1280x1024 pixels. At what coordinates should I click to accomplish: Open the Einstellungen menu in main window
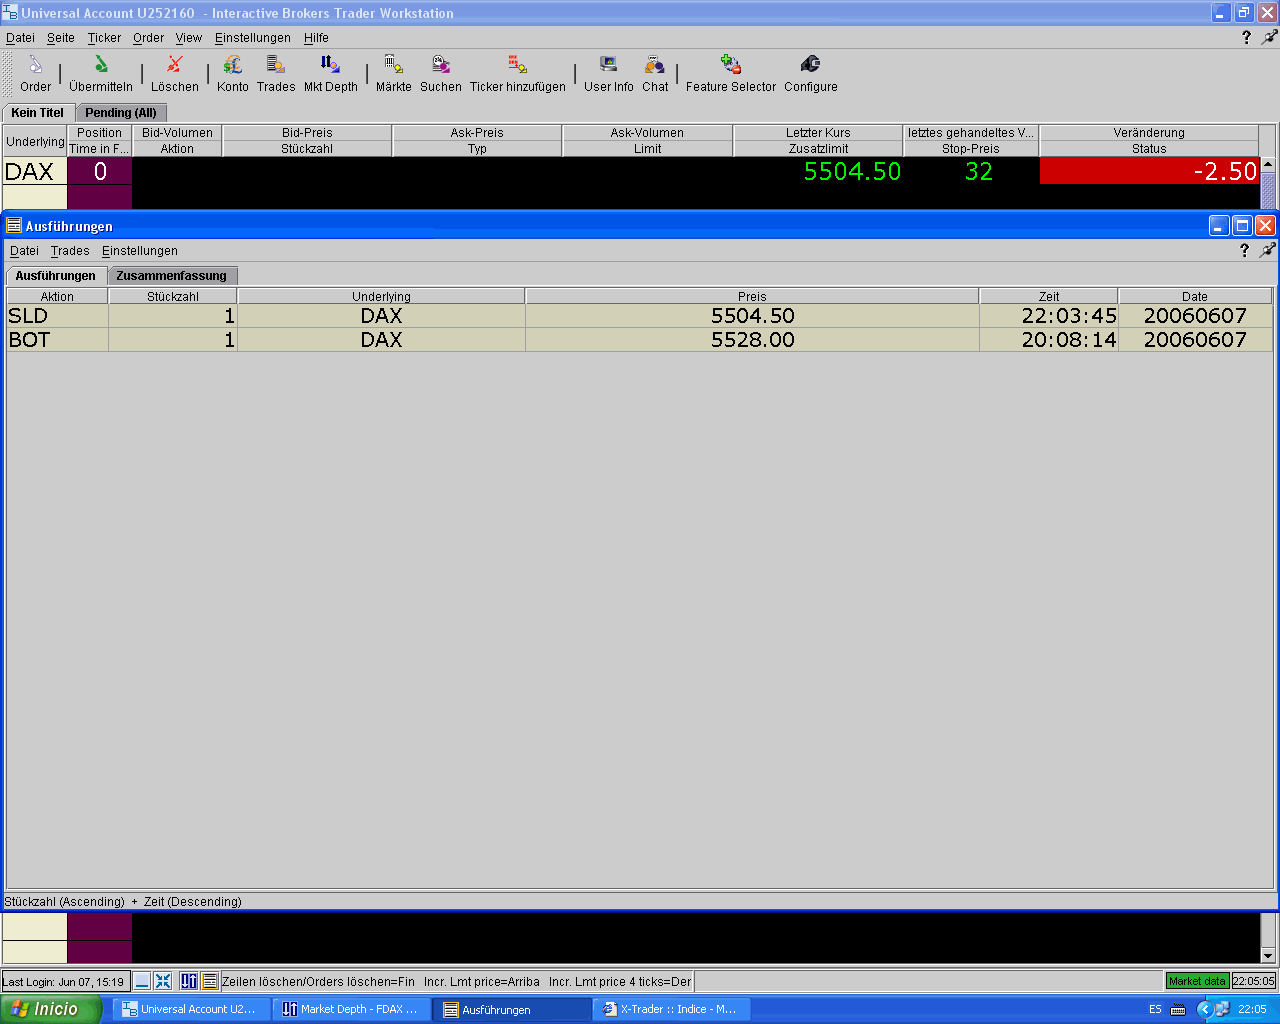tap(253, 38)
